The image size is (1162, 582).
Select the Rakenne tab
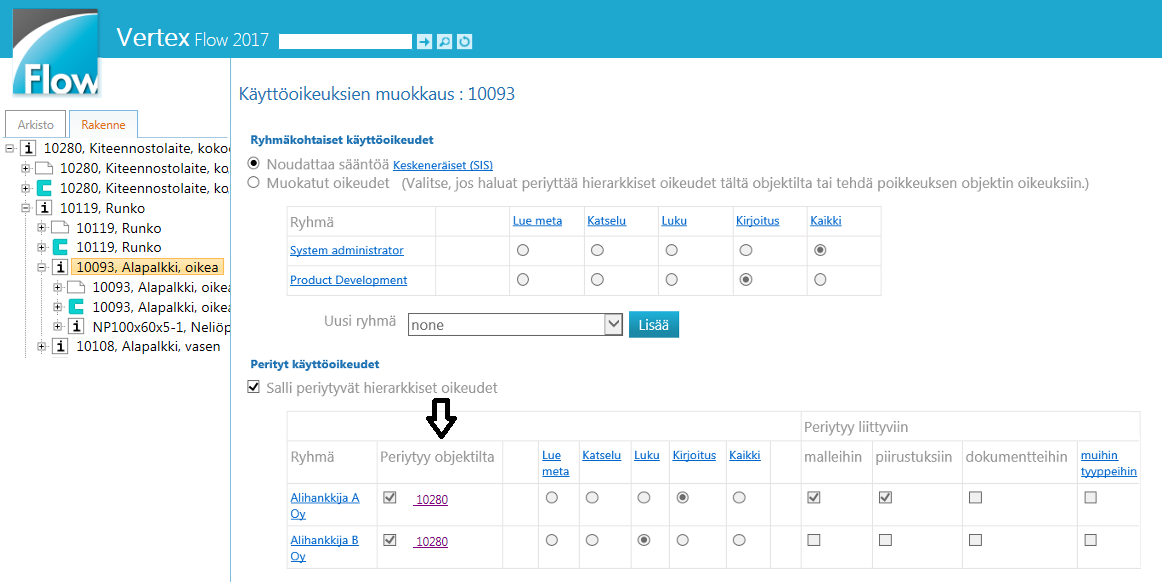pyautogui.click(x=103, y=125)
